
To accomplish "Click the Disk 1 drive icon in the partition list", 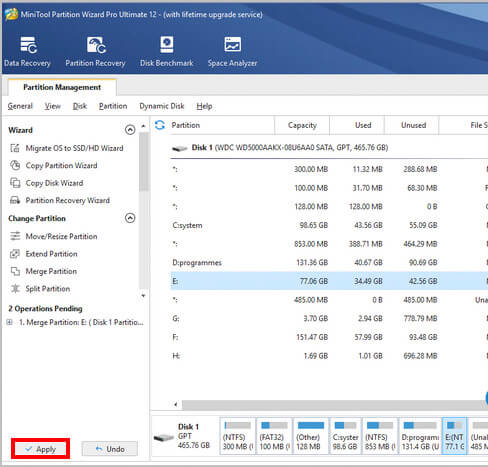I will point(180,148).
